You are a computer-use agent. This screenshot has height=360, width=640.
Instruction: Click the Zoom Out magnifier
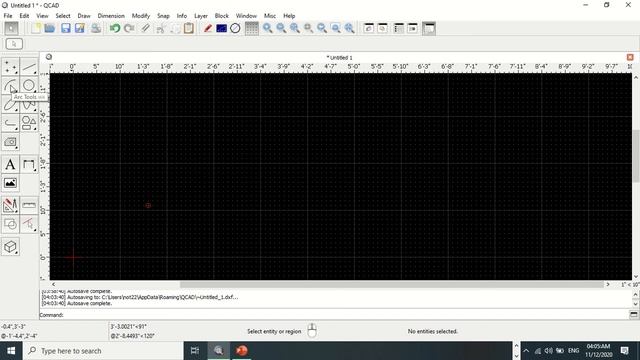point(281,28)
